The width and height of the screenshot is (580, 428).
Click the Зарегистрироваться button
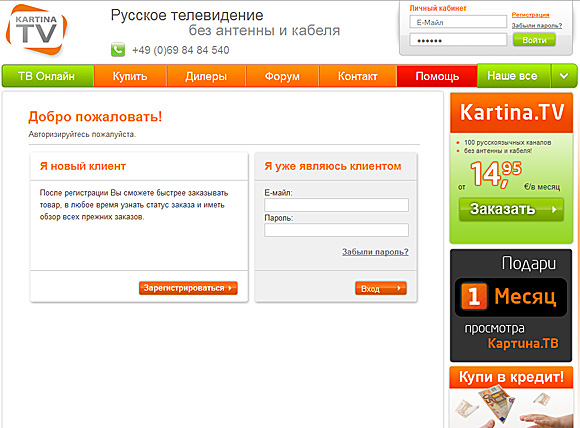click(188, 288)
